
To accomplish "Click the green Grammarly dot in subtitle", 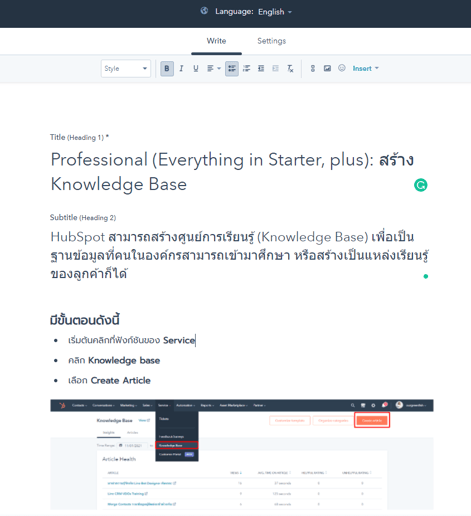I will (x=426, y=276).
